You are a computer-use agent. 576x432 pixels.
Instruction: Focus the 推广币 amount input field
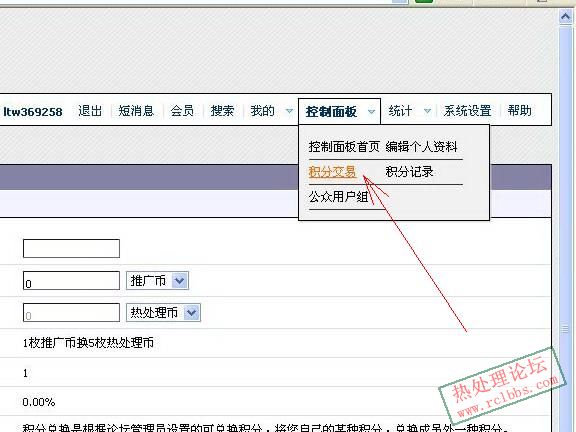click(71, 281)
